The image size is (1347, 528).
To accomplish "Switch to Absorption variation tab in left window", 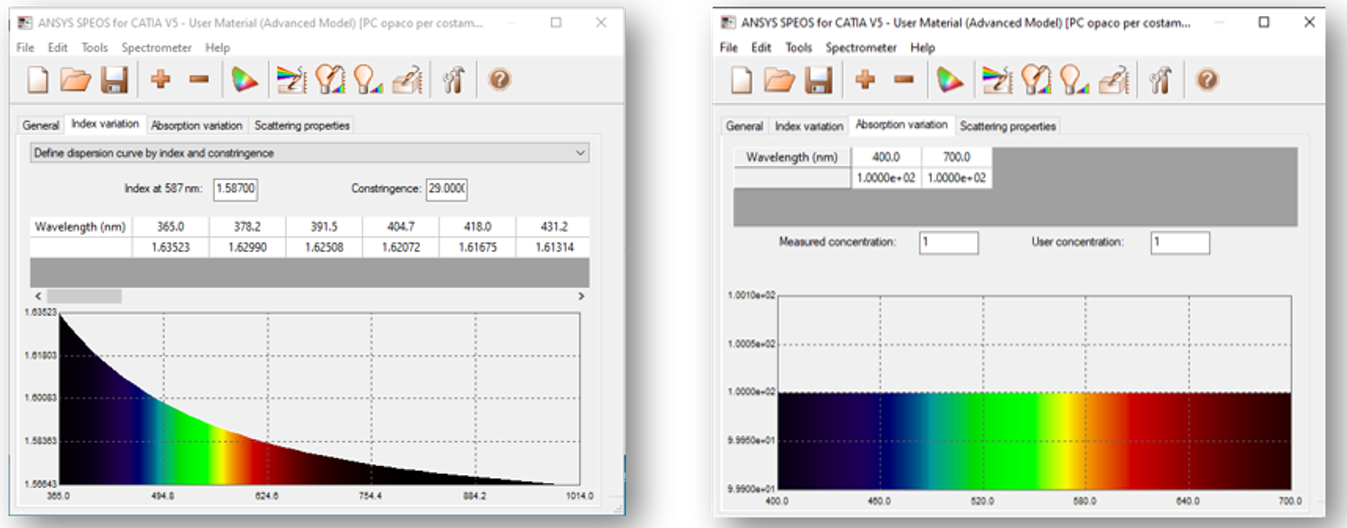I will tap(197, 126).
